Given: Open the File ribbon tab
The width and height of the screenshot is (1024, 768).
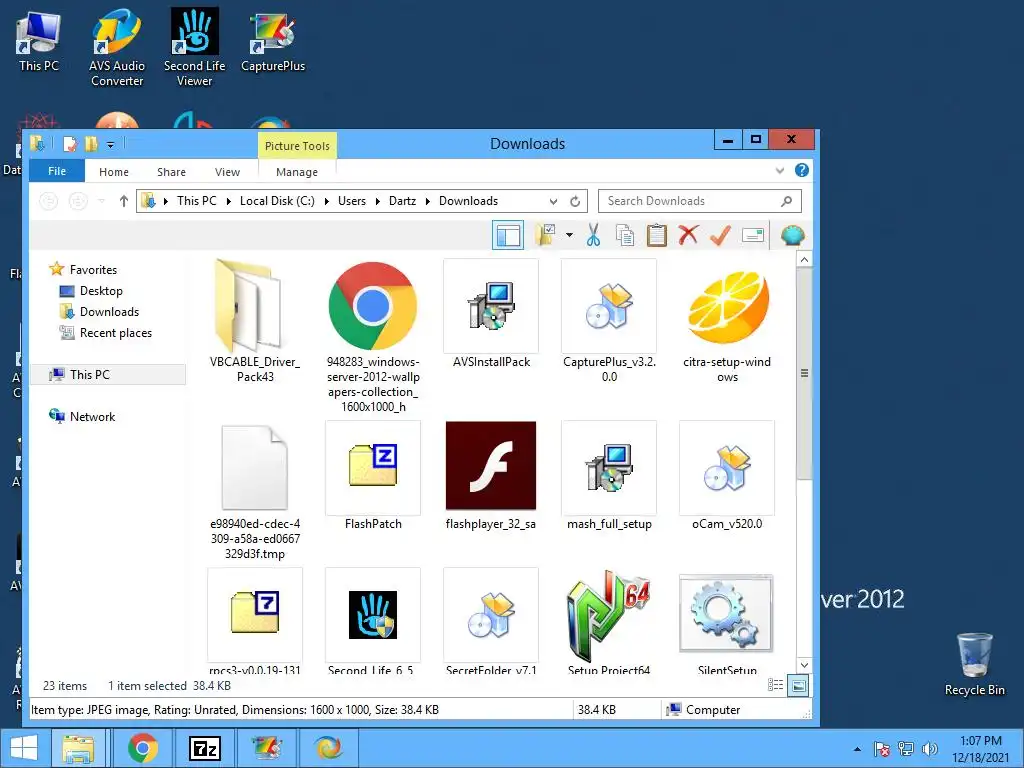Looking at the screenshot, I should click(57, 171).
